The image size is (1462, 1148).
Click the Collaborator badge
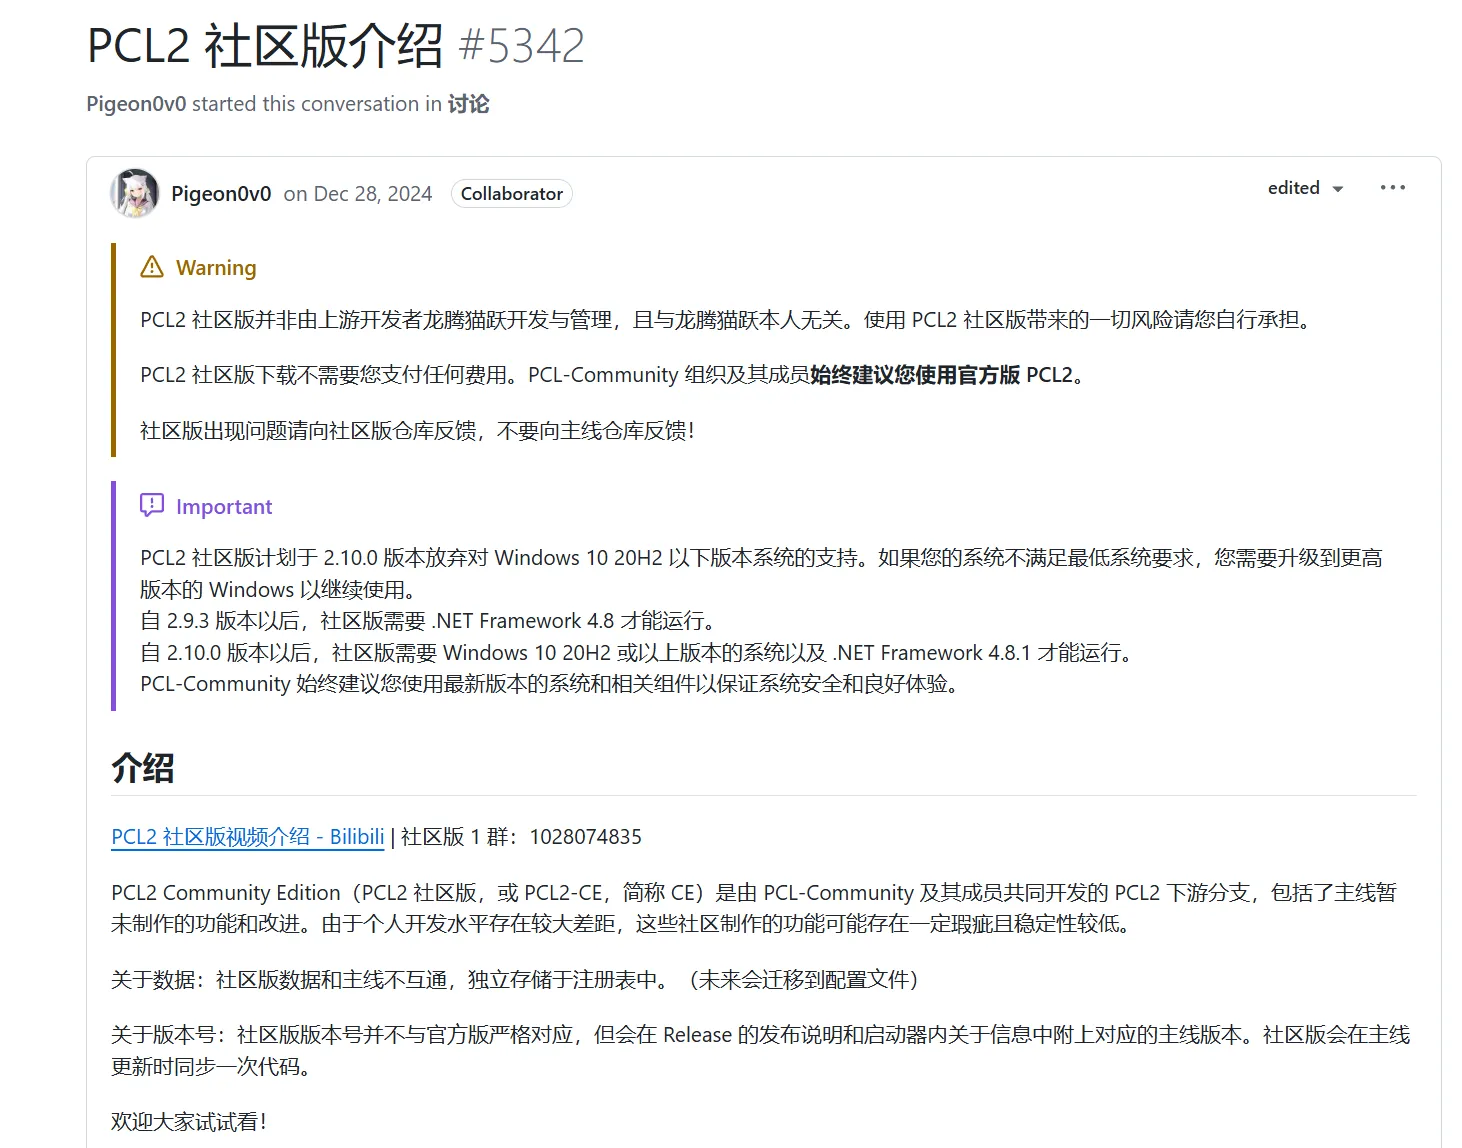pos(512,194)
